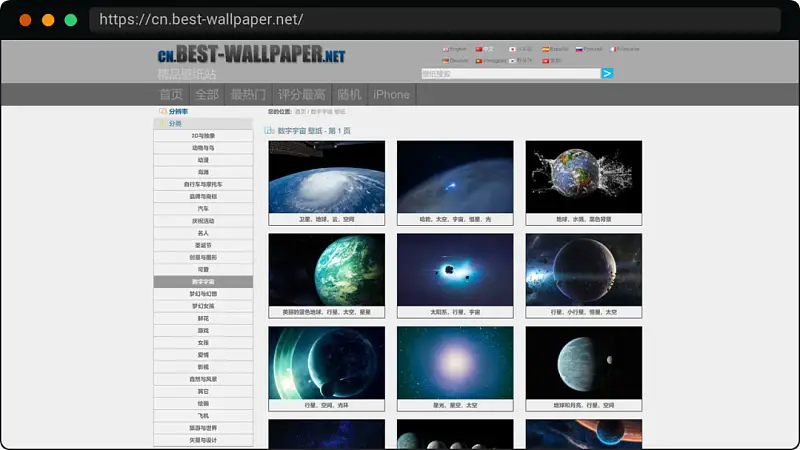Screen dimensions: 800x450
Task: Click the wallpaper search input field
Action: click(511, 73)
